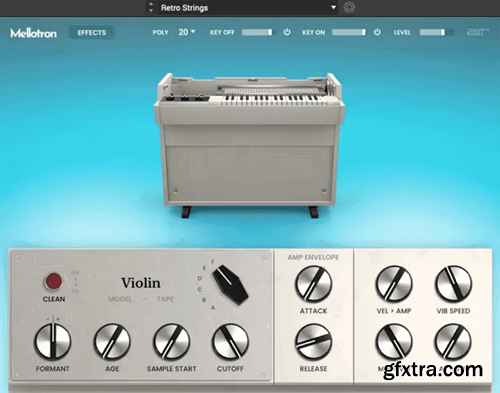The image size is (500, 393).
Task: Click the knob below Vib Speed
Action: (453, 342)
